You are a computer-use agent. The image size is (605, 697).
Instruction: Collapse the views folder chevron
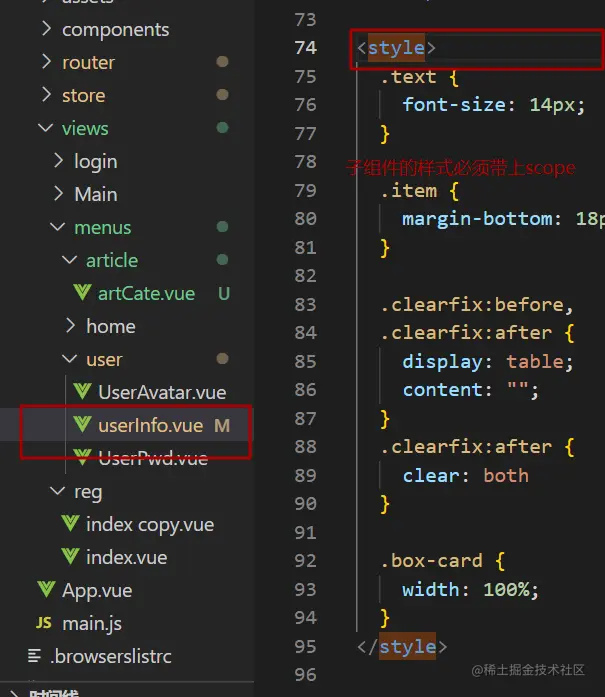45,128
